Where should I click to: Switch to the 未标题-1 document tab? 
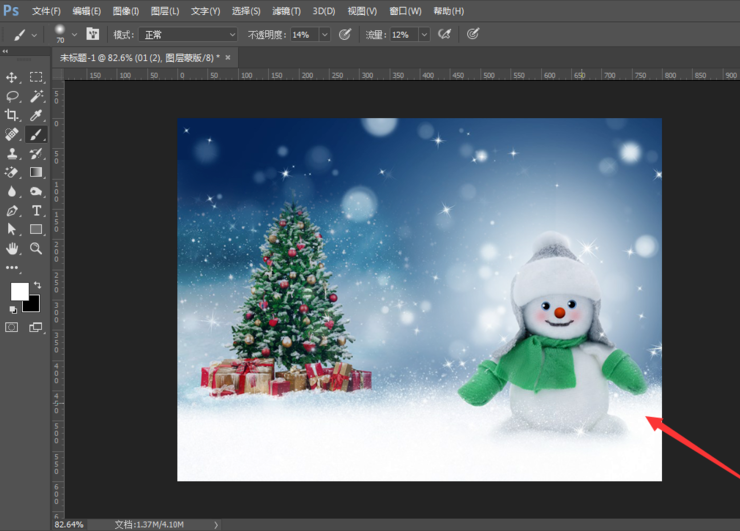(x=140, y=58)
